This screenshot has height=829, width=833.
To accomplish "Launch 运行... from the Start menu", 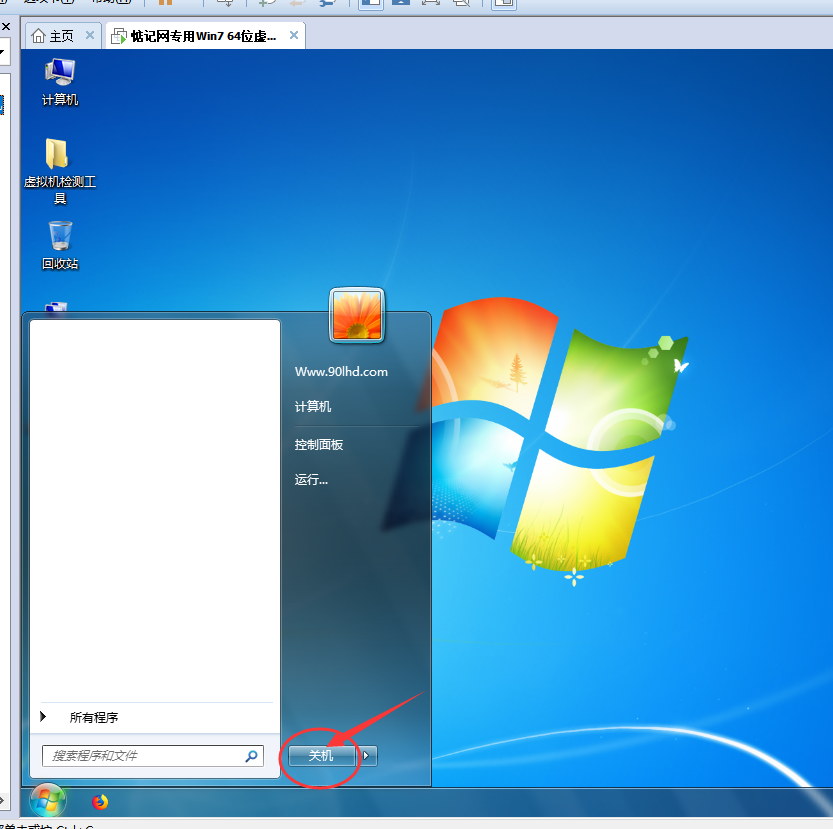I will [x=311, y=480].
